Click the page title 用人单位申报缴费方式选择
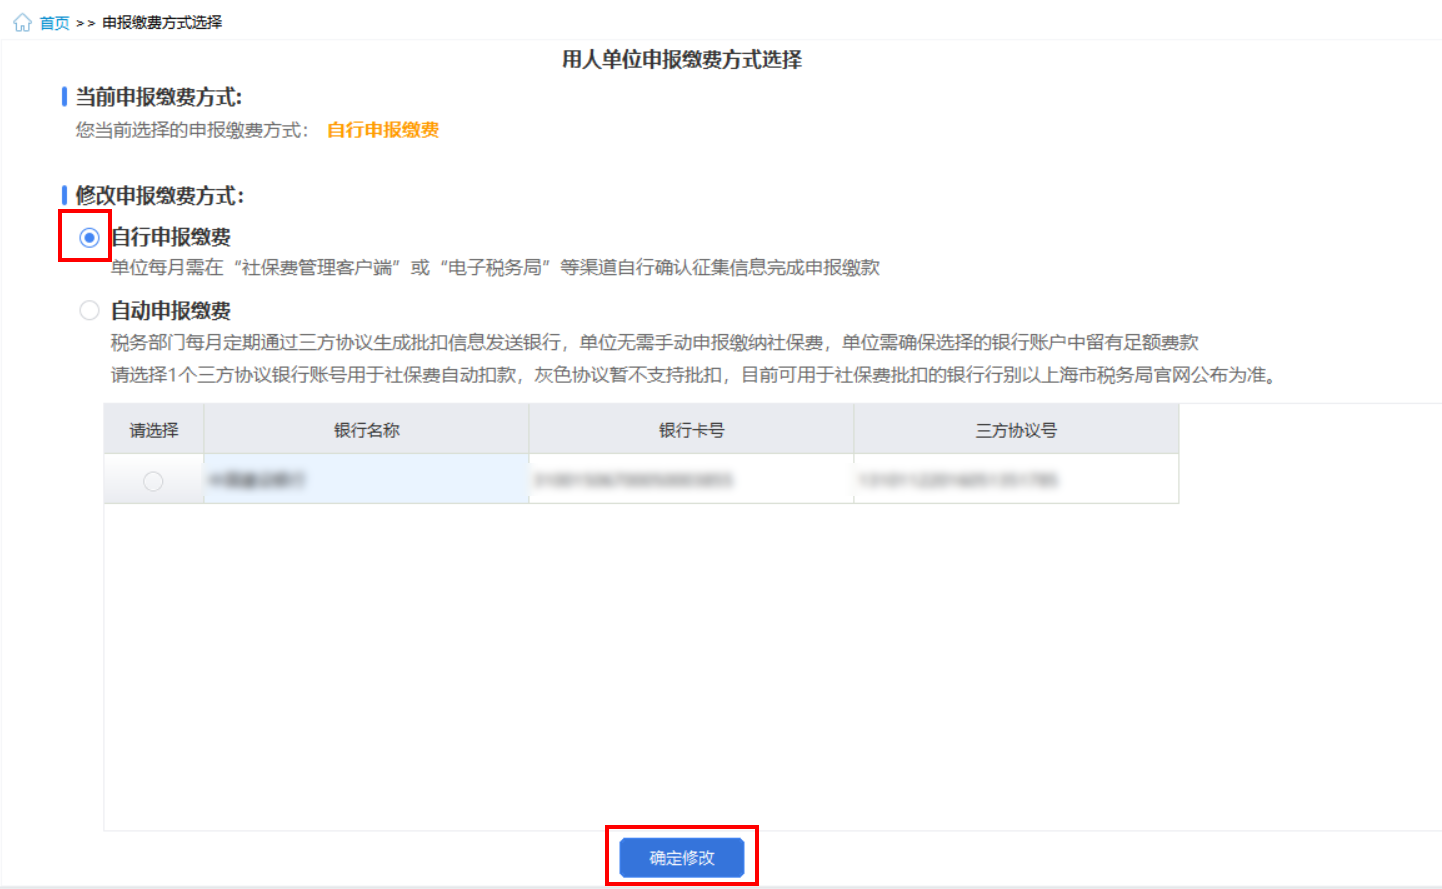 (682, 60)
